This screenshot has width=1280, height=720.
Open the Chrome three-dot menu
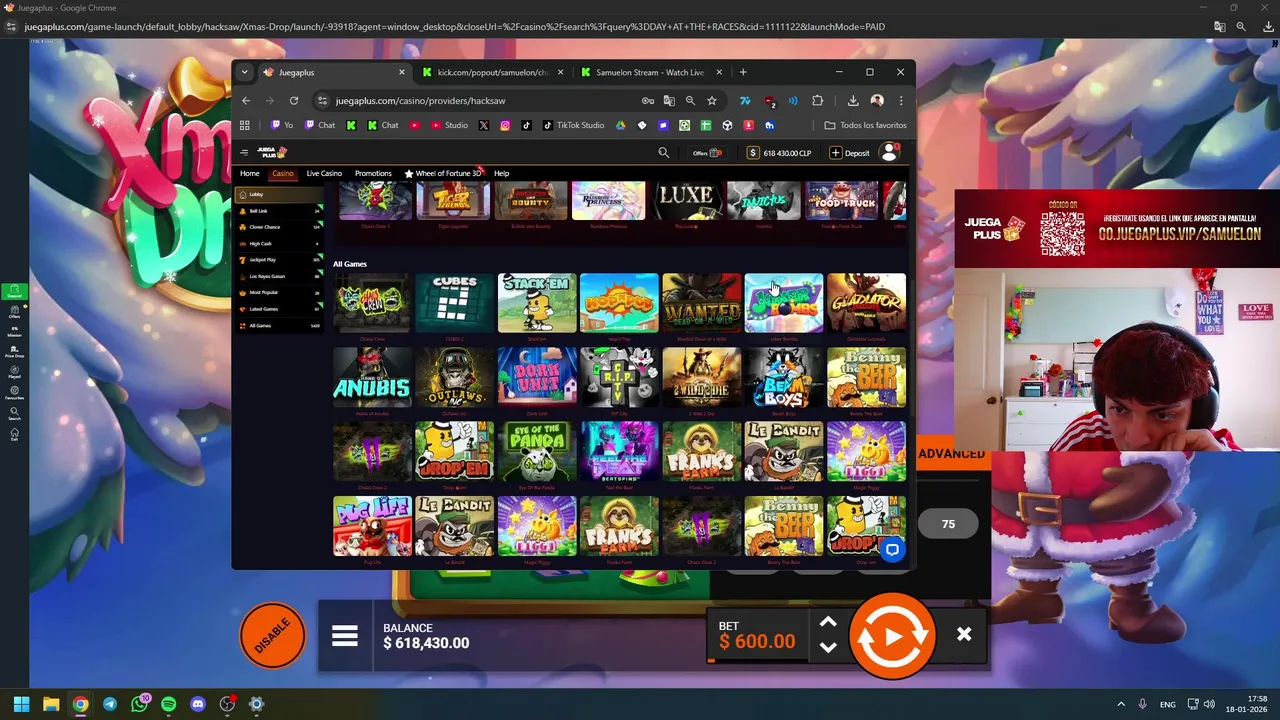[x=901, y=101]
